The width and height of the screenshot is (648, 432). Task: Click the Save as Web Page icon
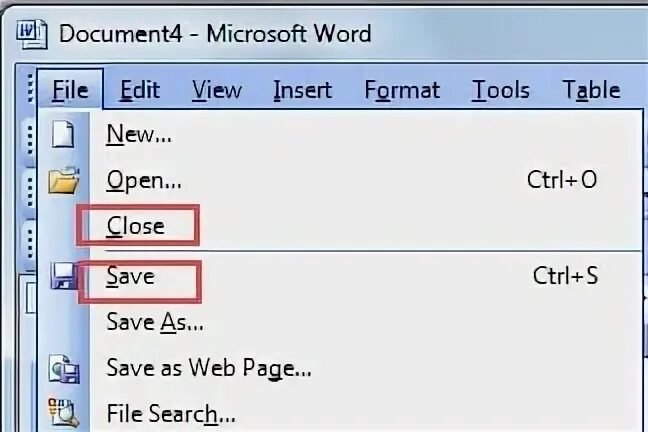(64, 368)
